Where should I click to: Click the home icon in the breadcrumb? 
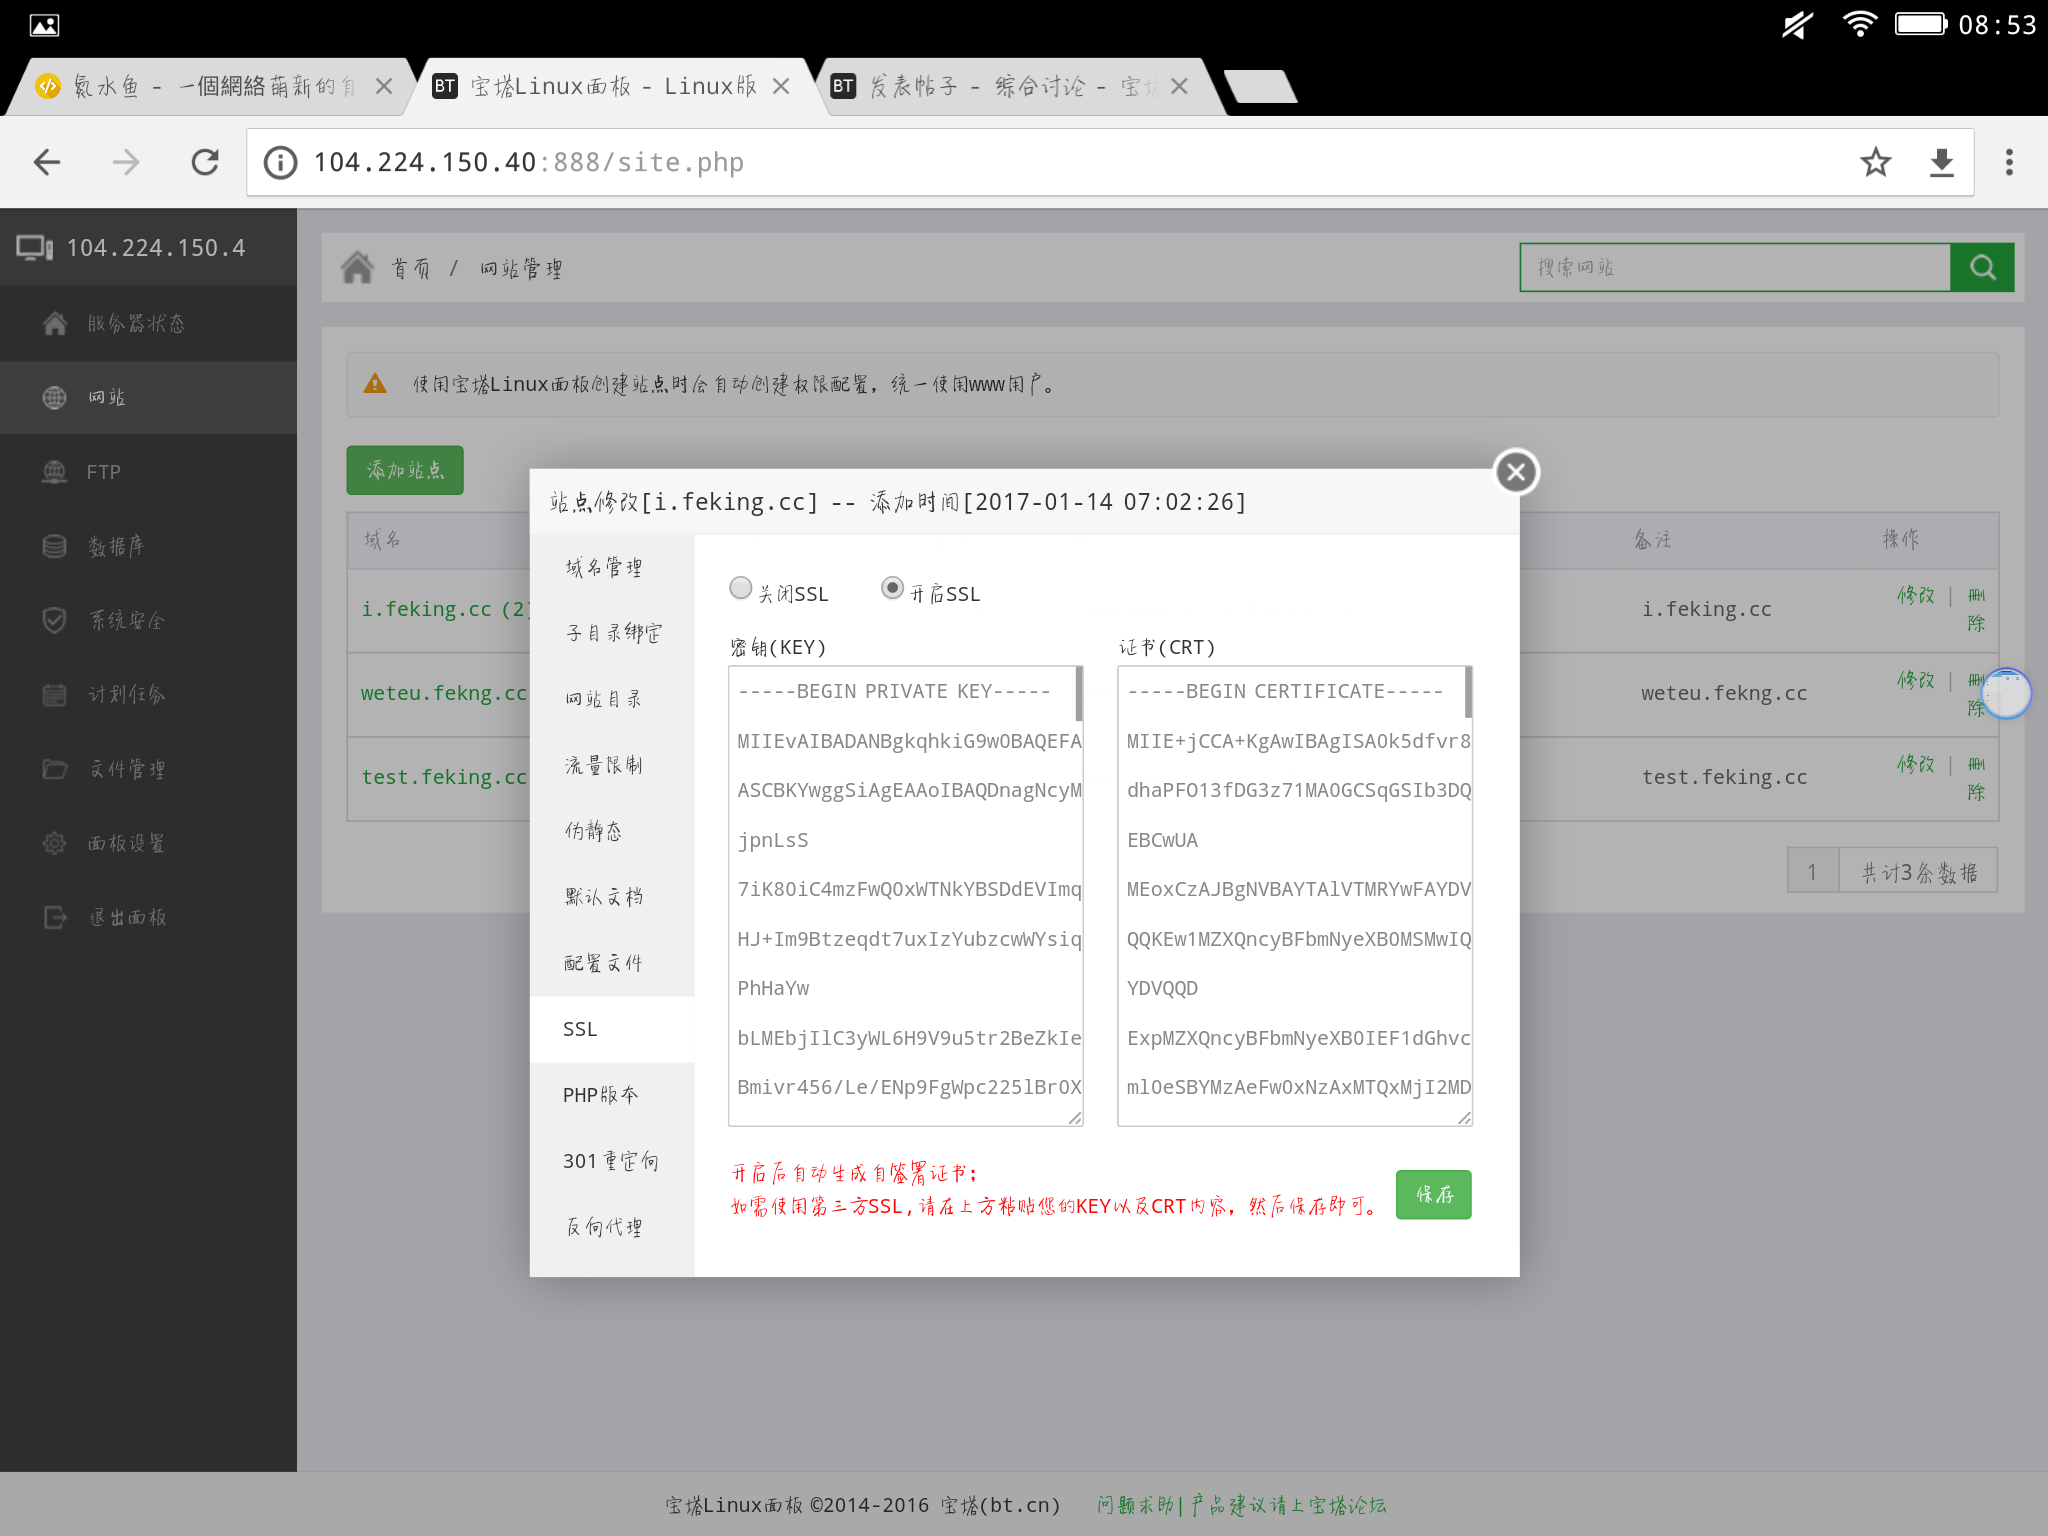357,268
